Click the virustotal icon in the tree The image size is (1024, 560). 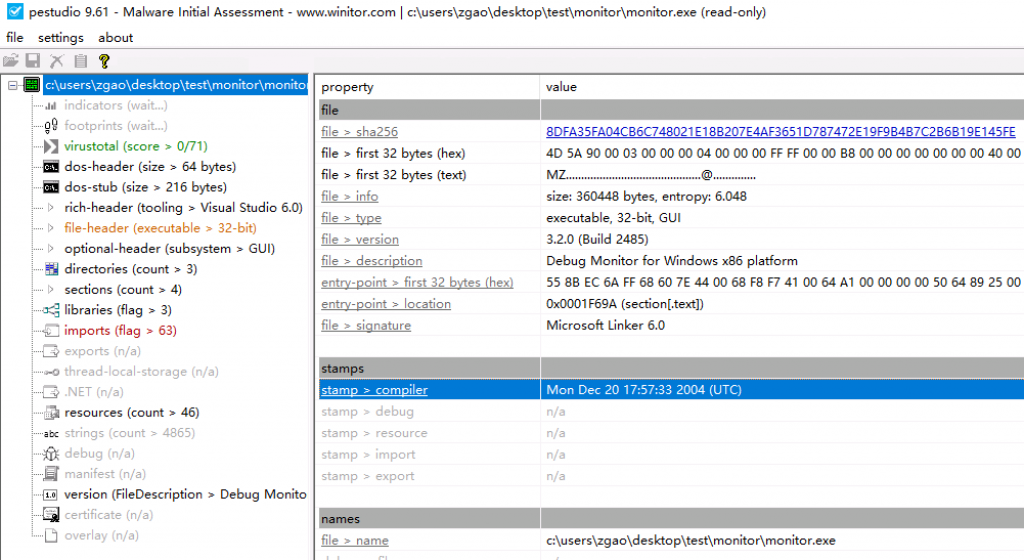52,146
